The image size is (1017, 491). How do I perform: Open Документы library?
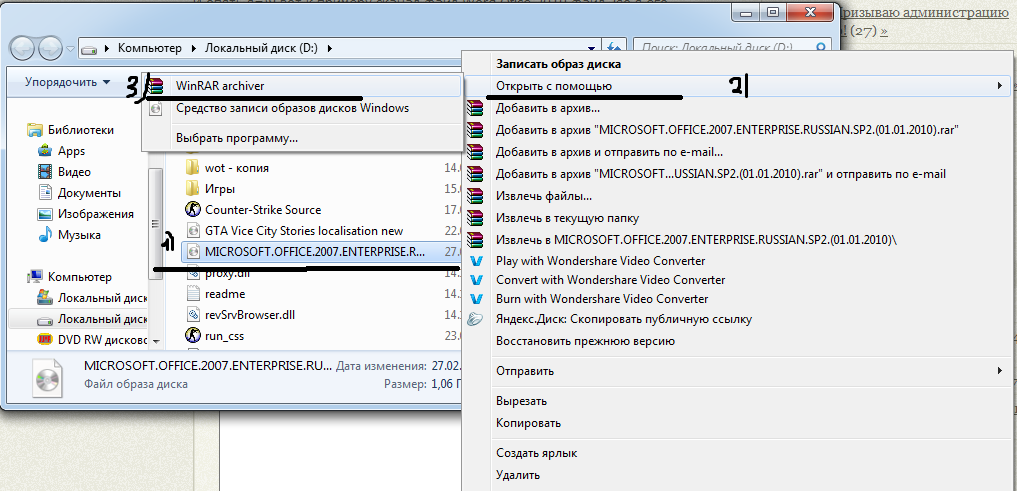89,193
